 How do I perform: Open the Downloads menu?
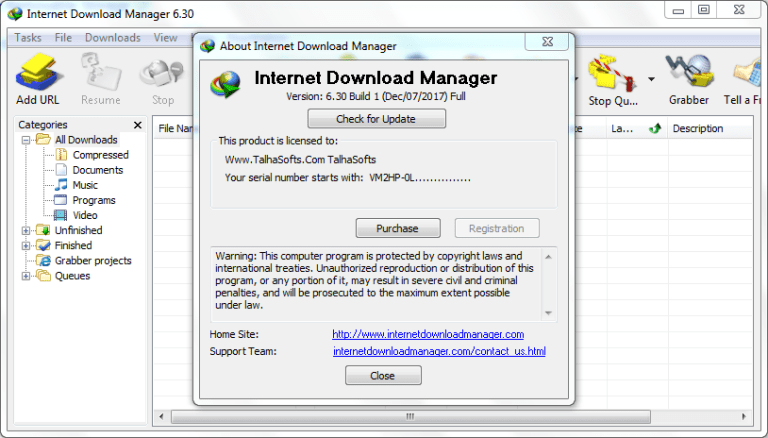pyautogui.click(x=113, y=38)
